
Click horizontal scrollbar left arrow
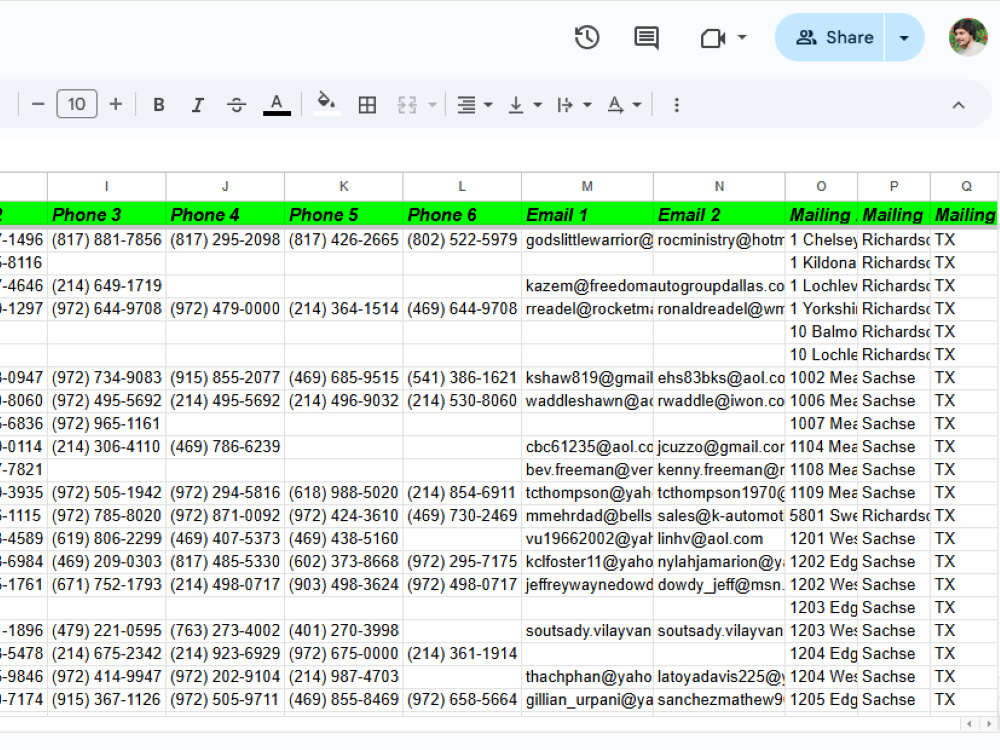[969, 724]
